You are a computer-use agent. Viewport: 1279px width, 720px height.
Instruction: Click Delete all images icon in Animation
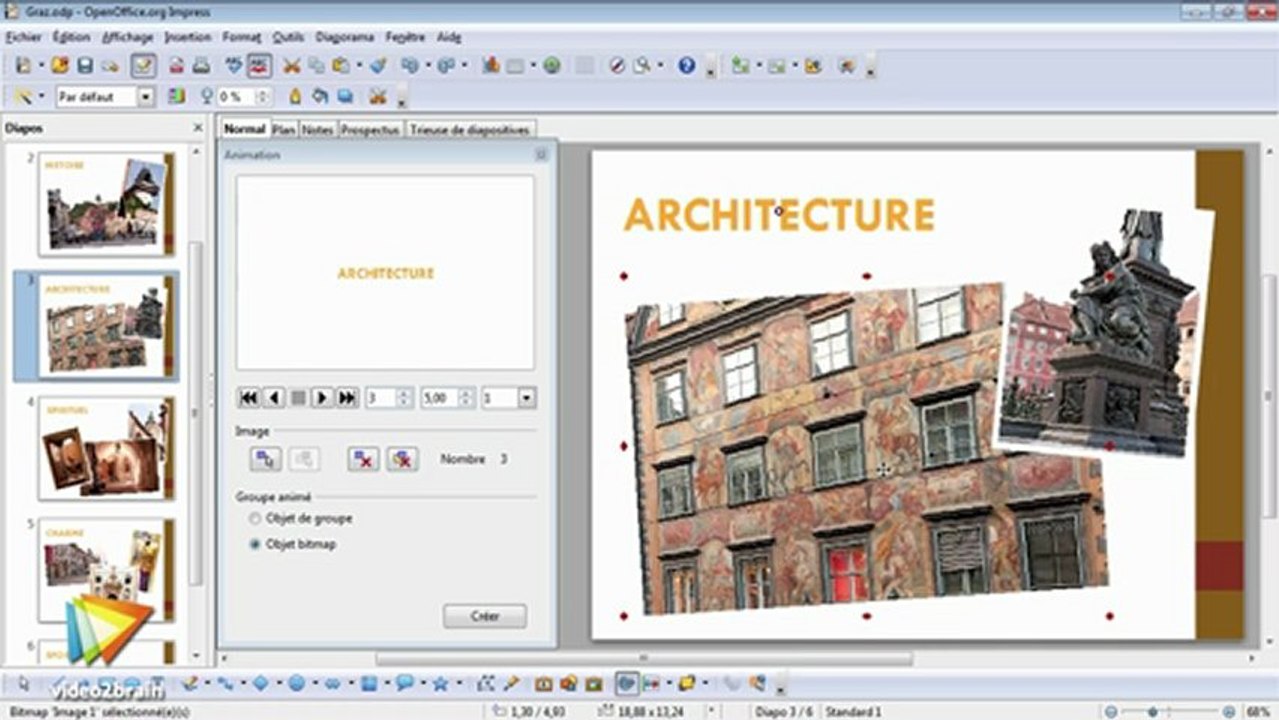[x=402, y=459]
